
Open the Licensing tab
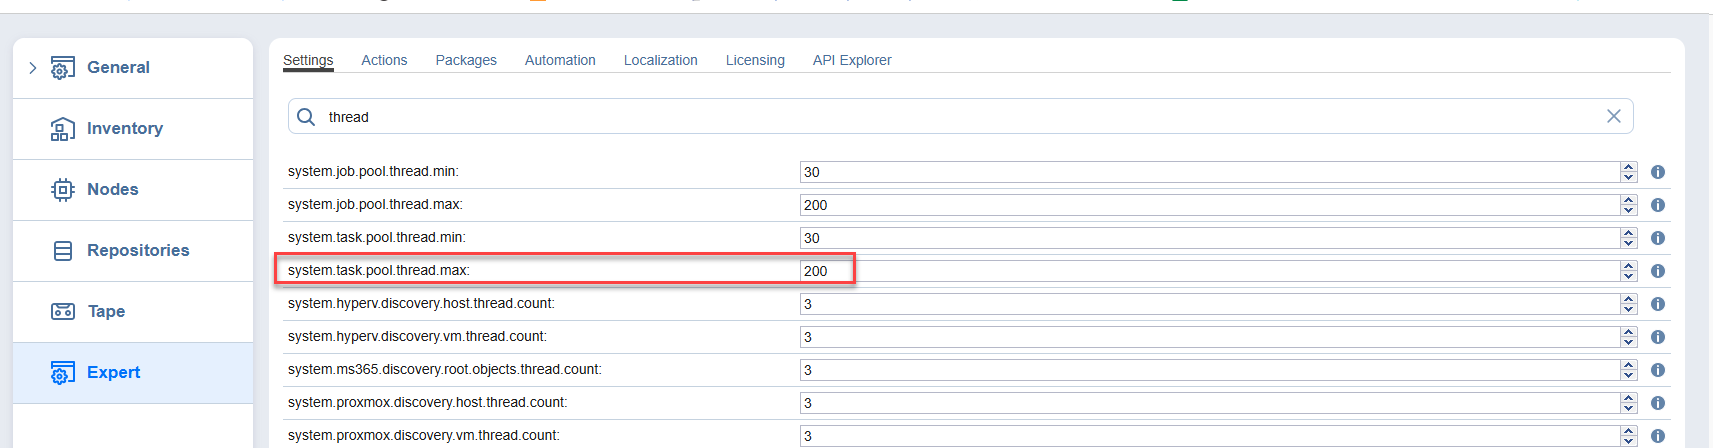click(755, 60)
